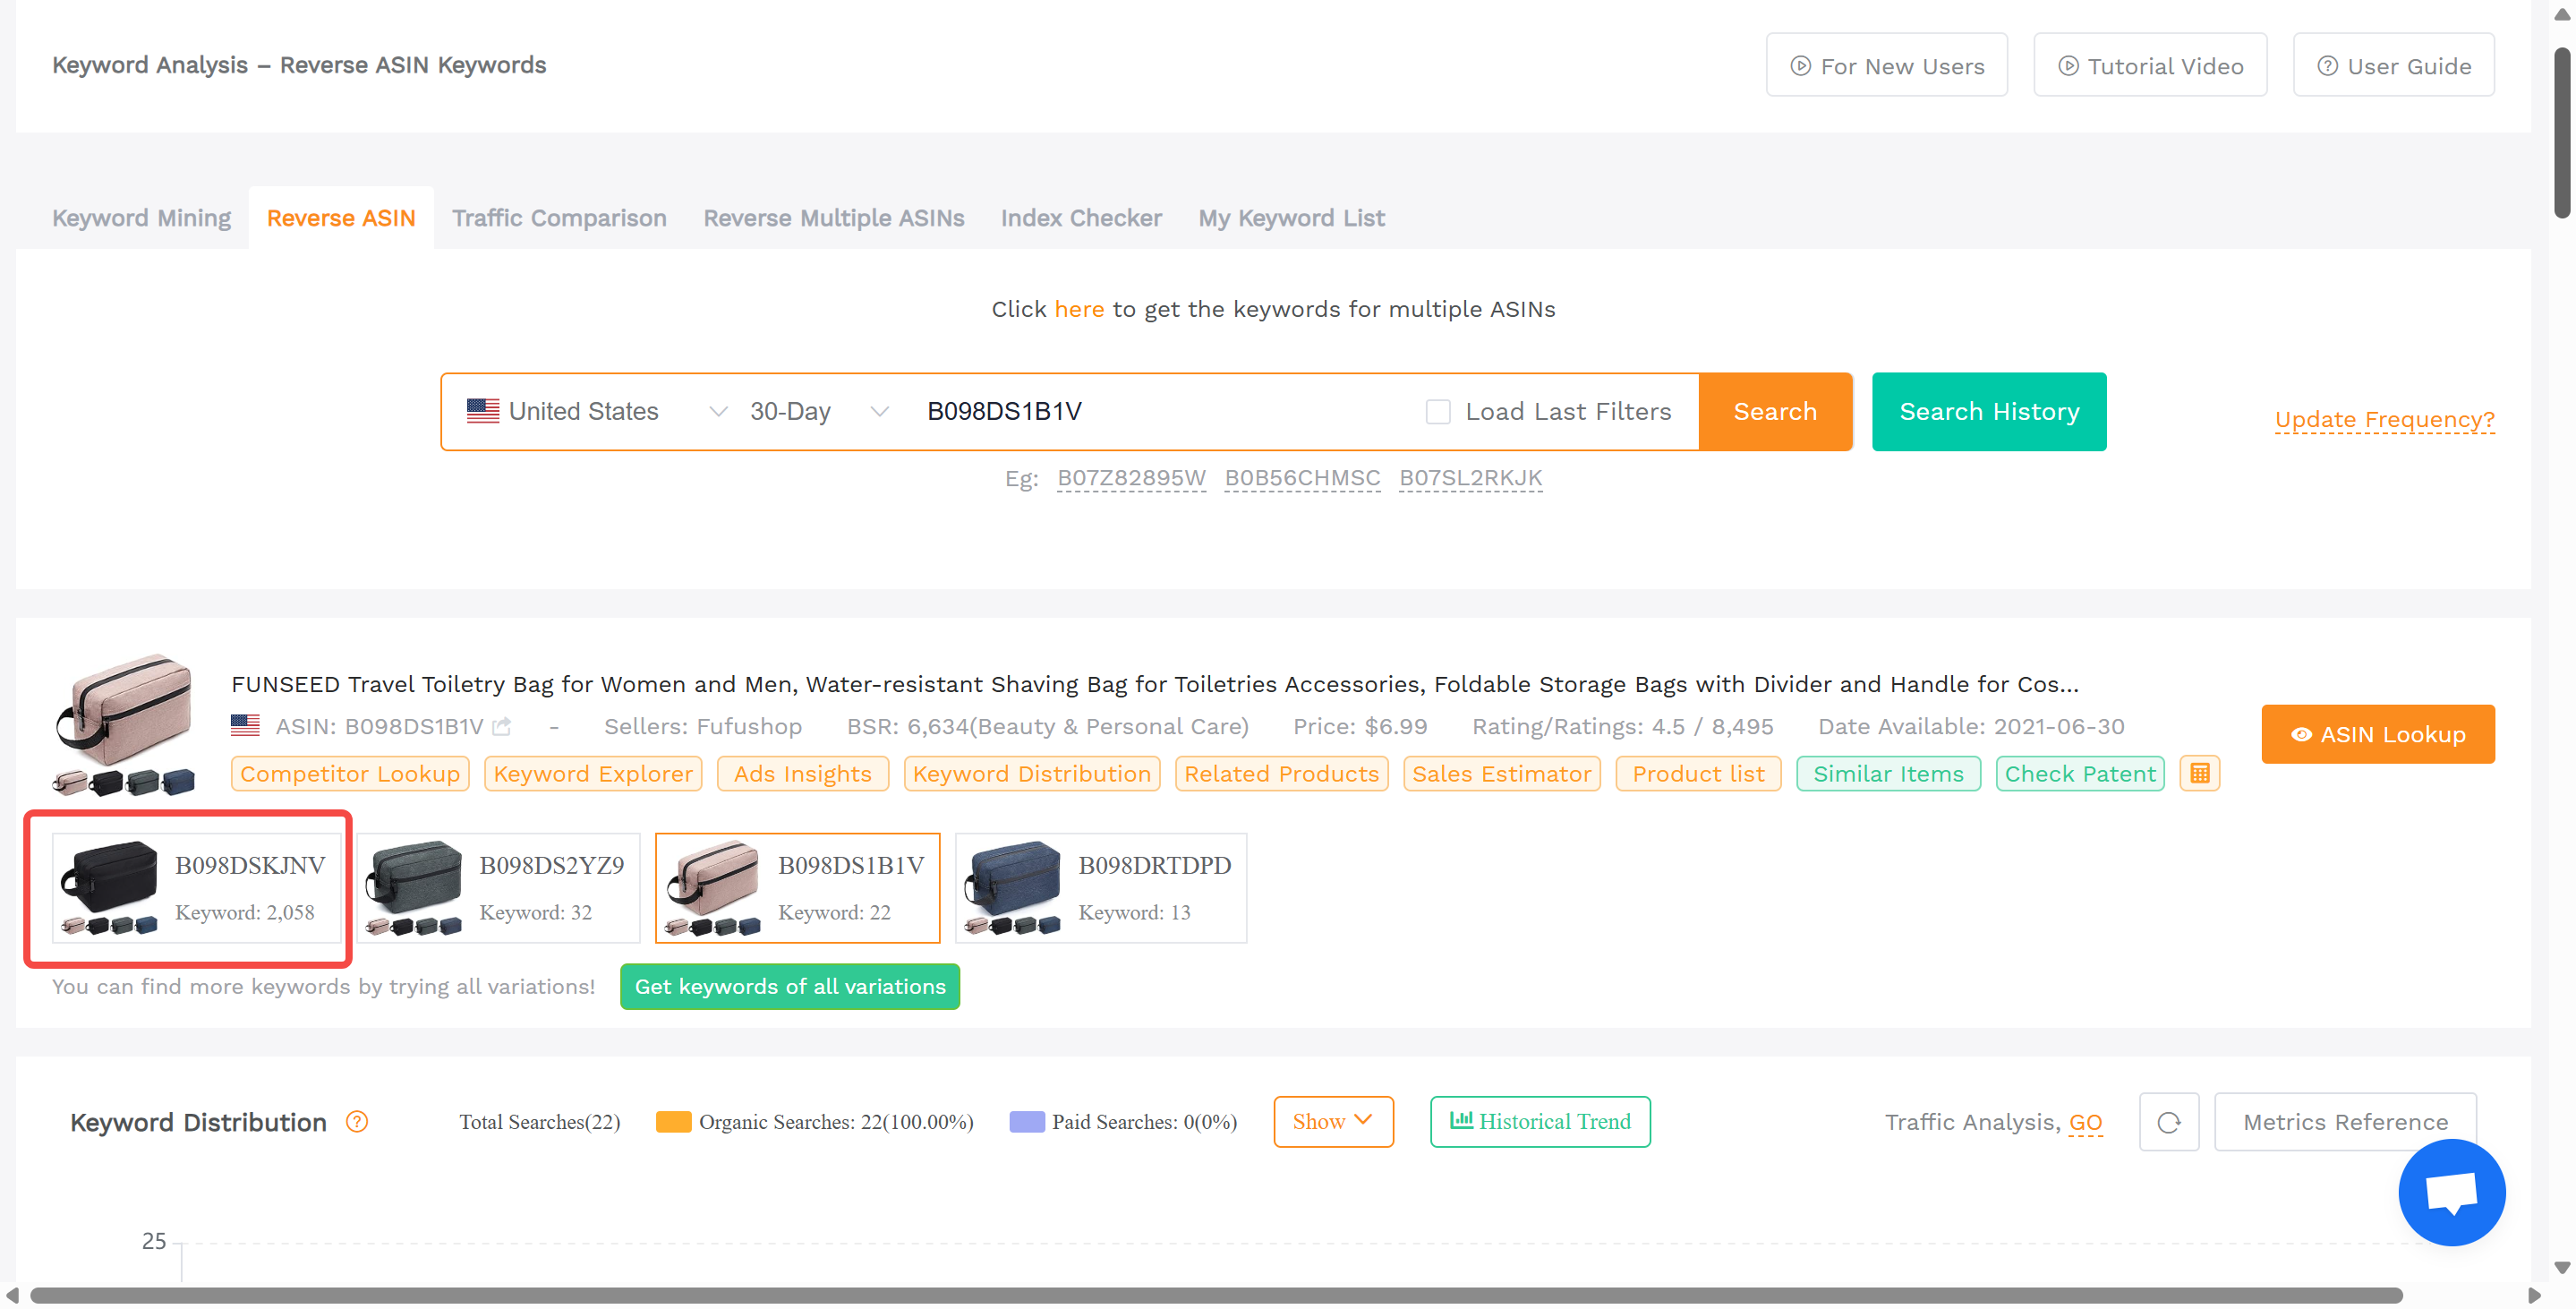Click the 'here' link for multiple ASINs

coord(1078,309)
